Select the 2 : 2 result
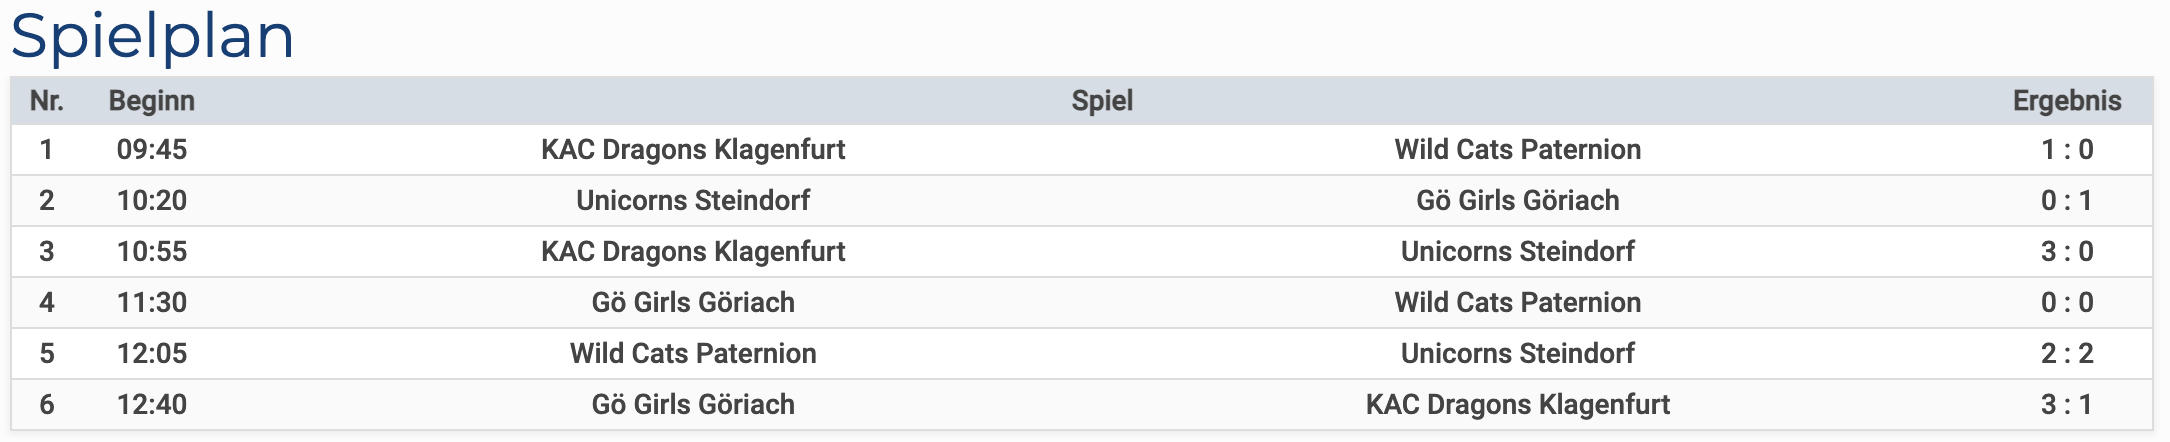Image resolution: width=2170 pixels, height=442 pixels. tap(2067, 354)
